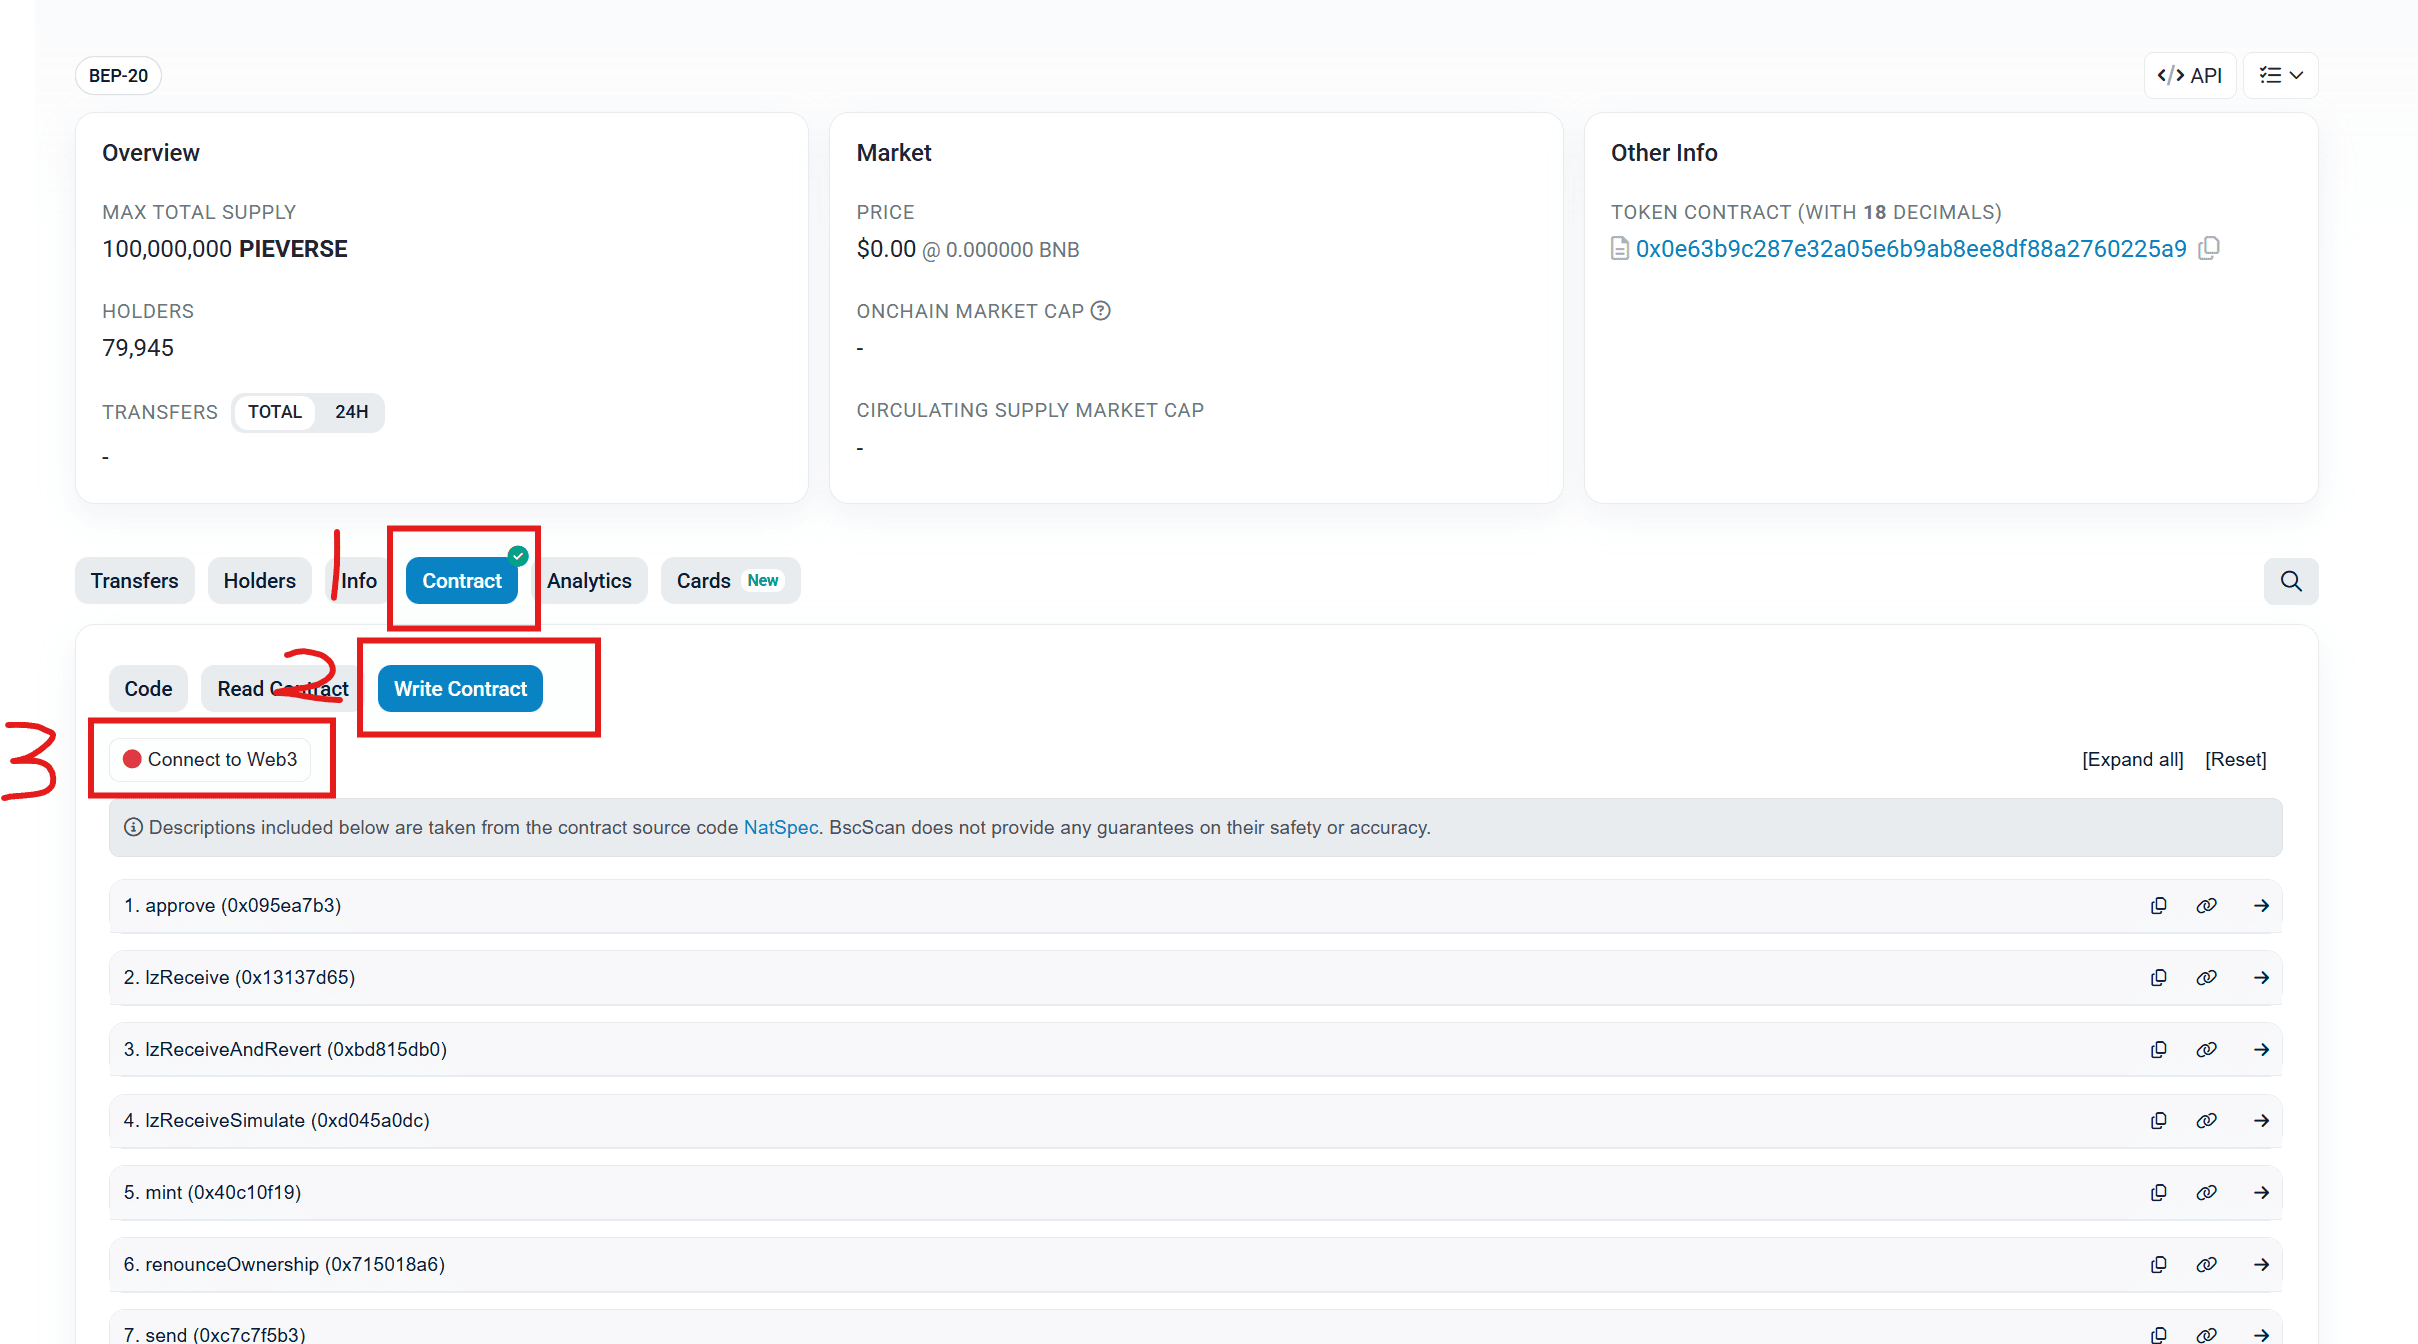Click onchain market cap help icon
This screenshot has width=2418, height=1344.
coord(1100,311)
